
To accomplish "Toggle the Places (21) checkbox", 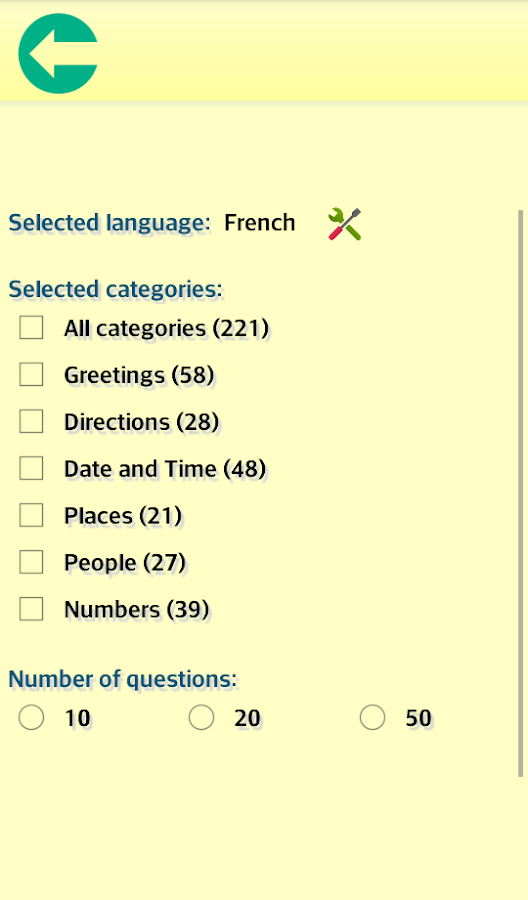I will [31, 515].
